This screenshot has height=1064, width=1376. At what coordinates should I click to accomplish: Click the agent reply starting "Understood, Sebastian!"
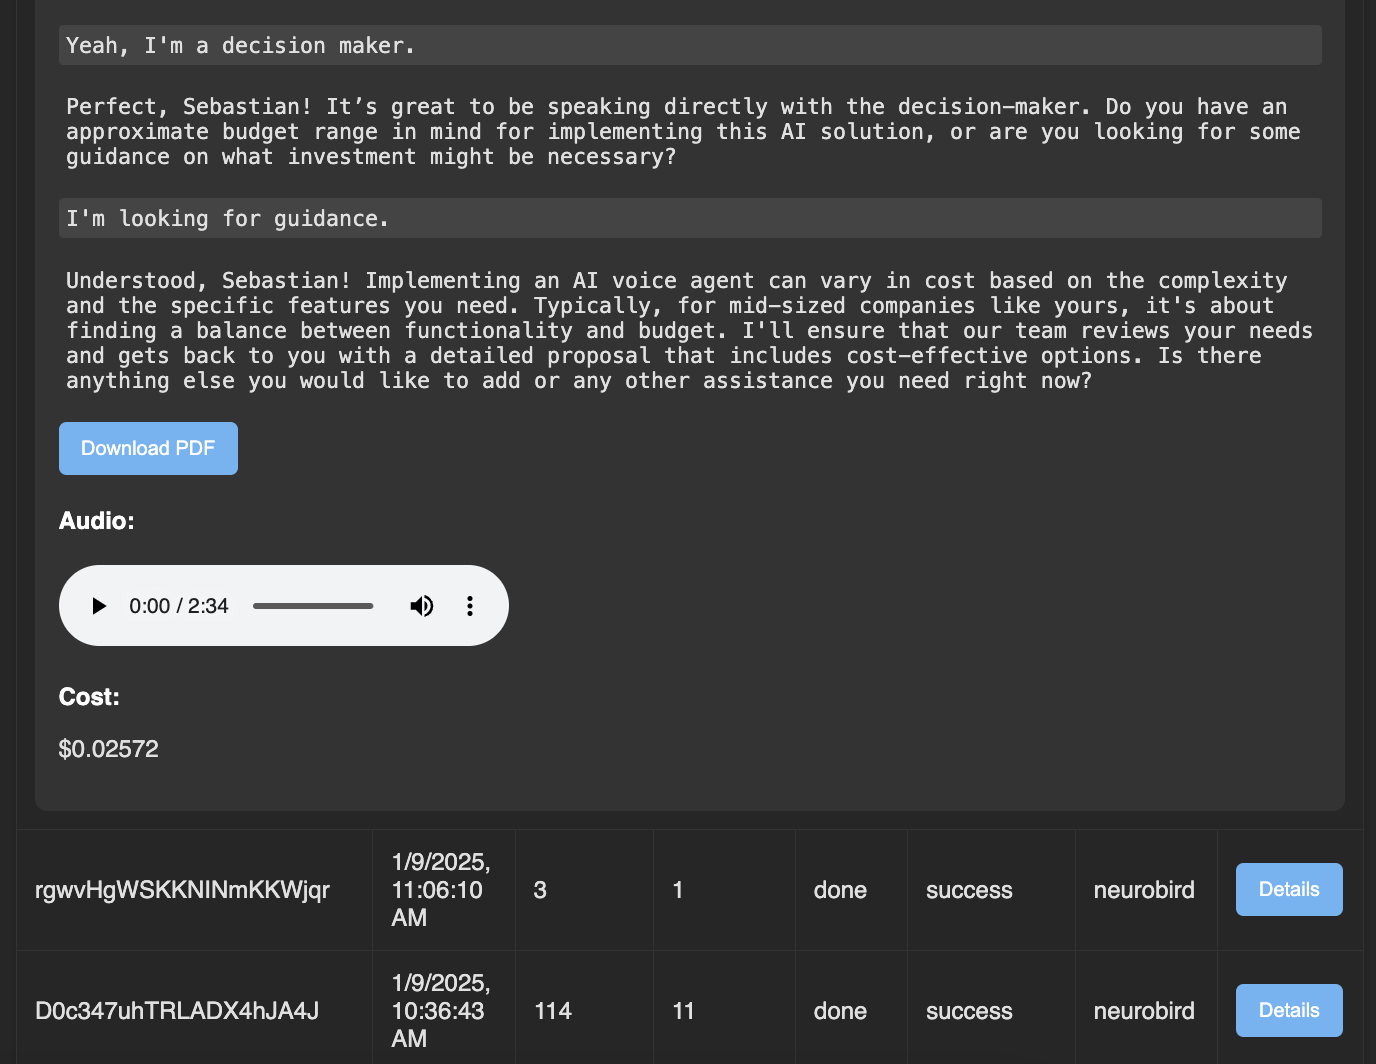click(690, 331)
